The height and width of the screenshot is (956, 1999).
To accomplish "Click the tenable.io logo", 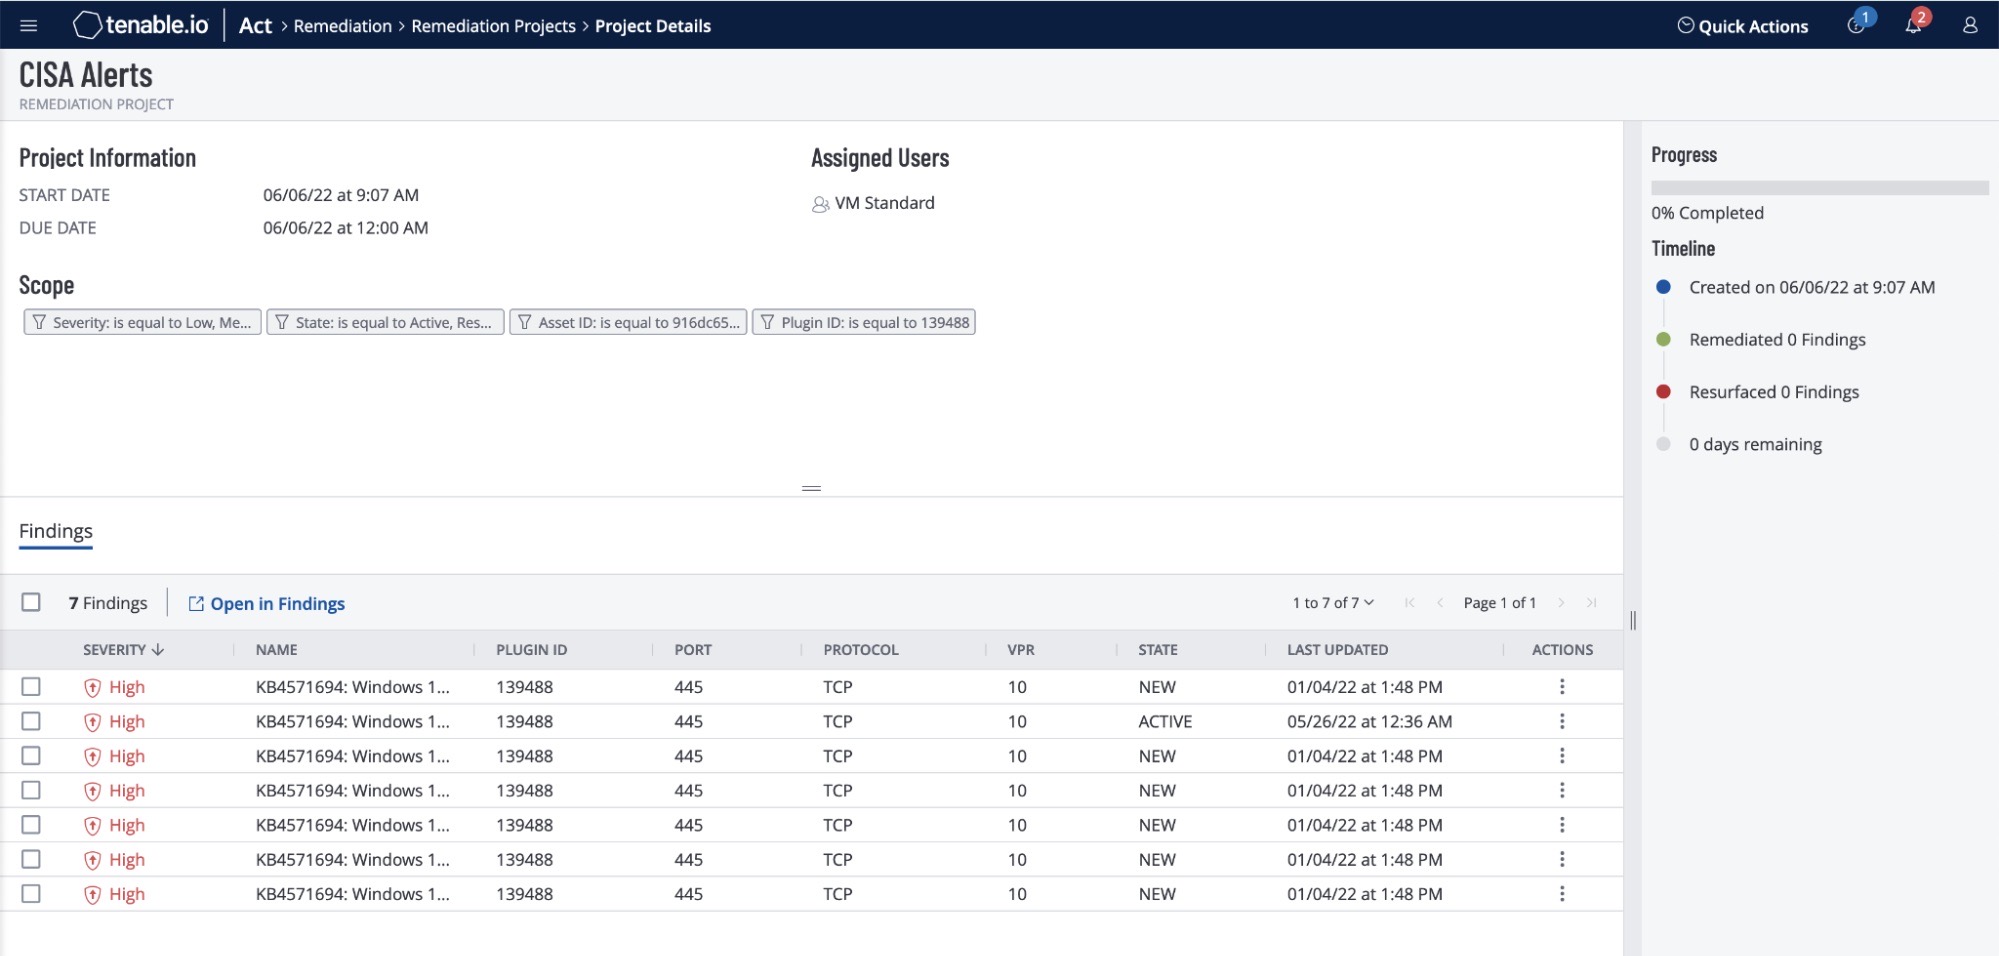I will coord(141,26).
